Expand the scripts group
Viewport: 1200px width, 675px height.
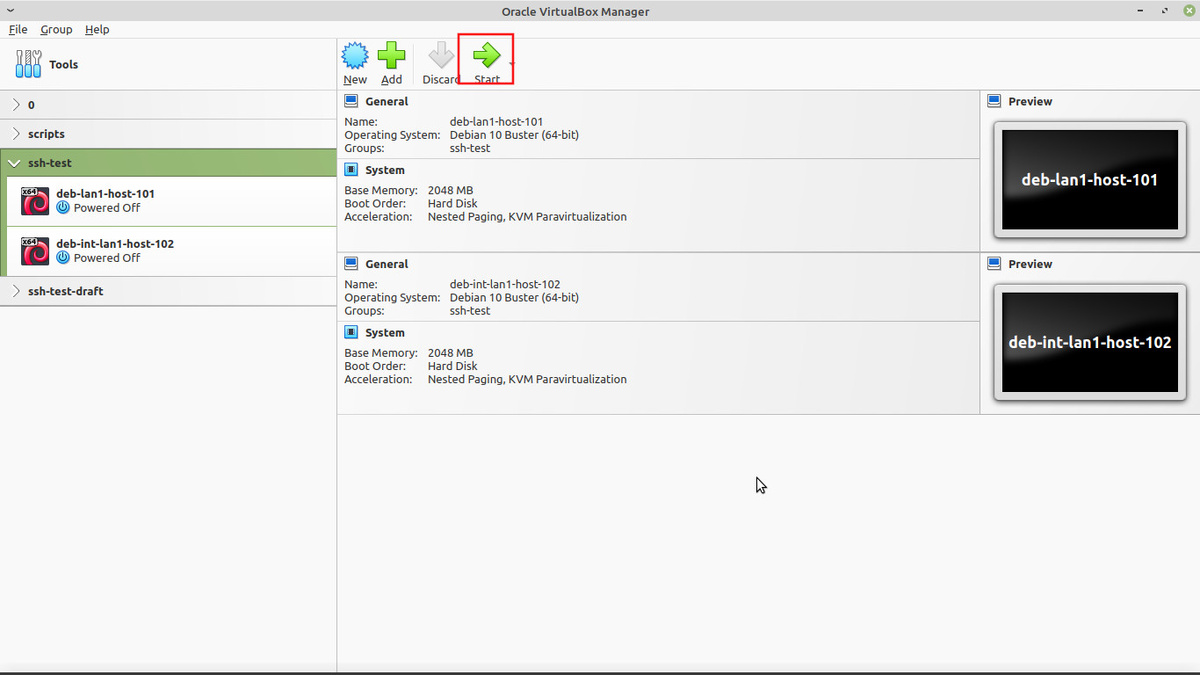[x=17, y=134]
